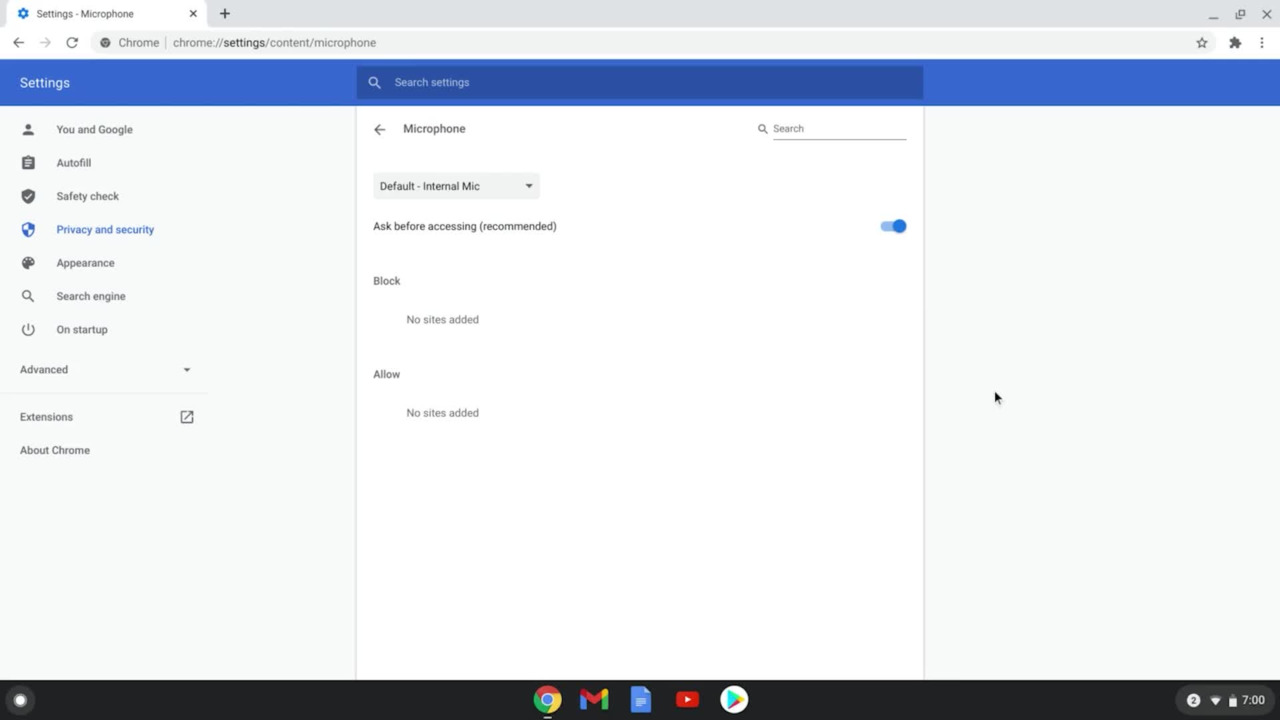This screenshot has width=1280, height=720.
Task: Open the Safety check section
Action: click(87, 196)
